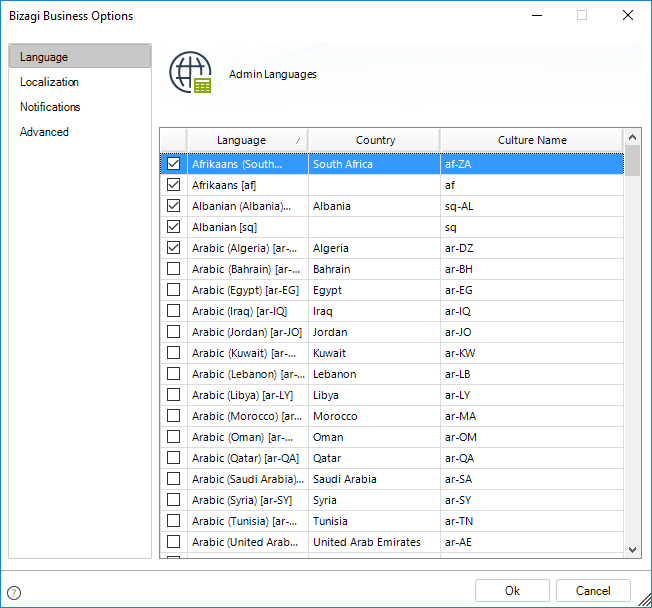Click the scrollbar up arrow
The image size is (652, 608).
point(632,137)
